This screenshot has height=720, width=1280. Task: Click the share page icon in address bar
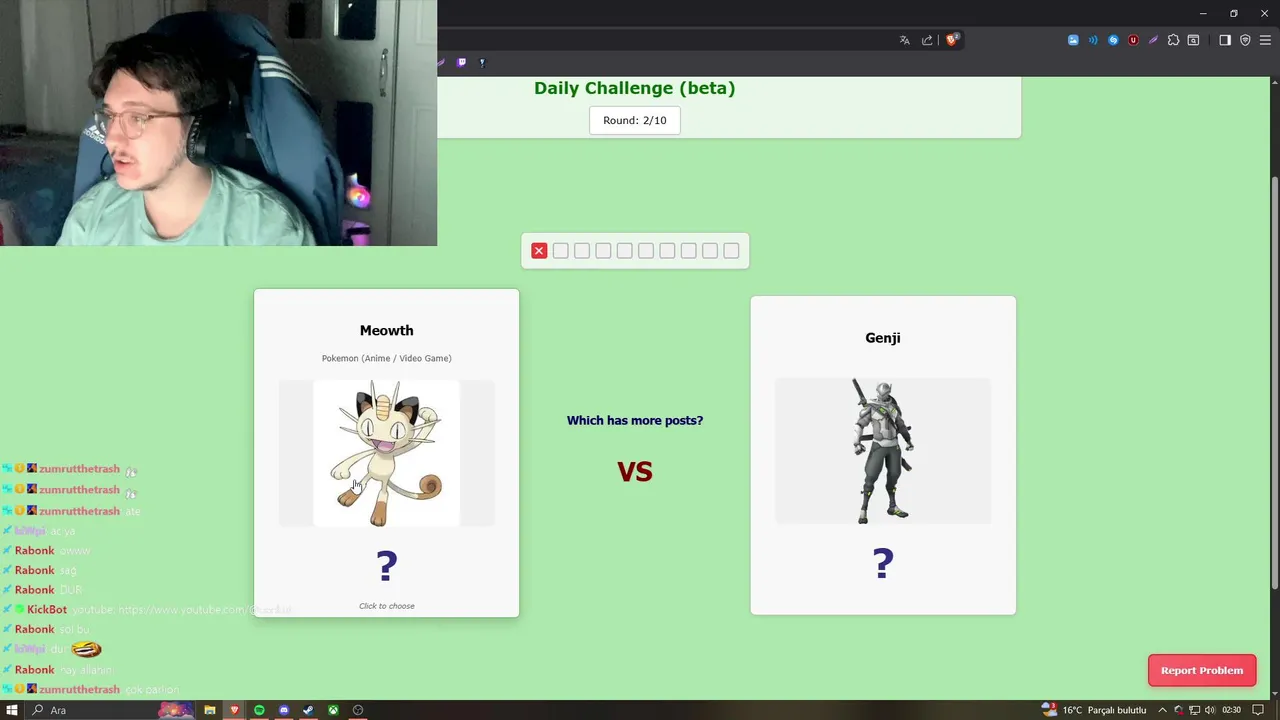(x=927, y=40)
